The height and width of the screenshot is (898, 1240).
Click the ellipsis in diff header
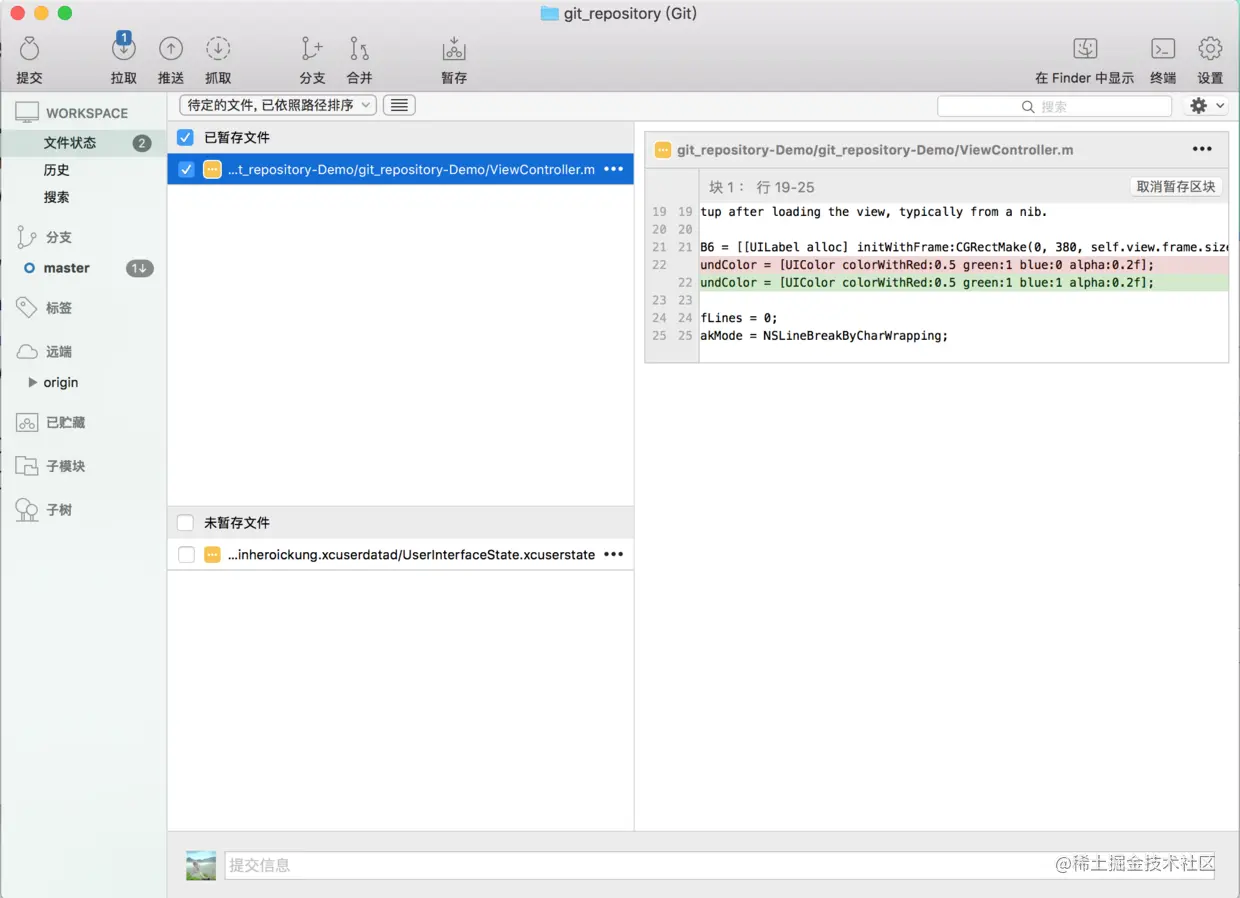(x=1202, y=149)
